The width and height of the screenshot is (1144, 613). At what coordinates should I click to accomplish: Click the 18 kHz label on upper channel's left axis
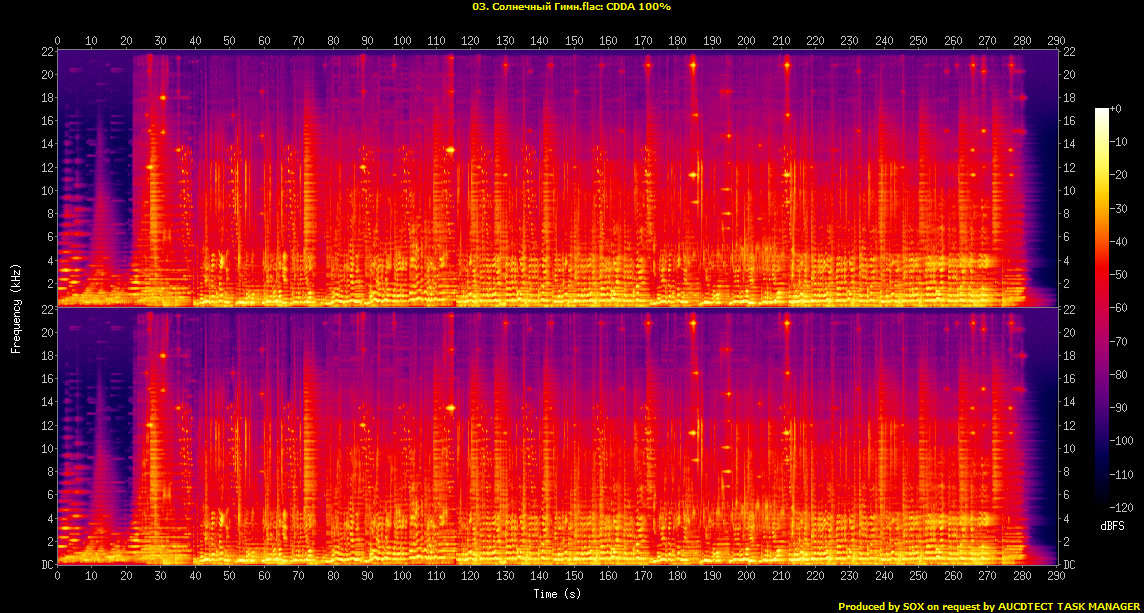pyautogui.click(x=47, y=98)
